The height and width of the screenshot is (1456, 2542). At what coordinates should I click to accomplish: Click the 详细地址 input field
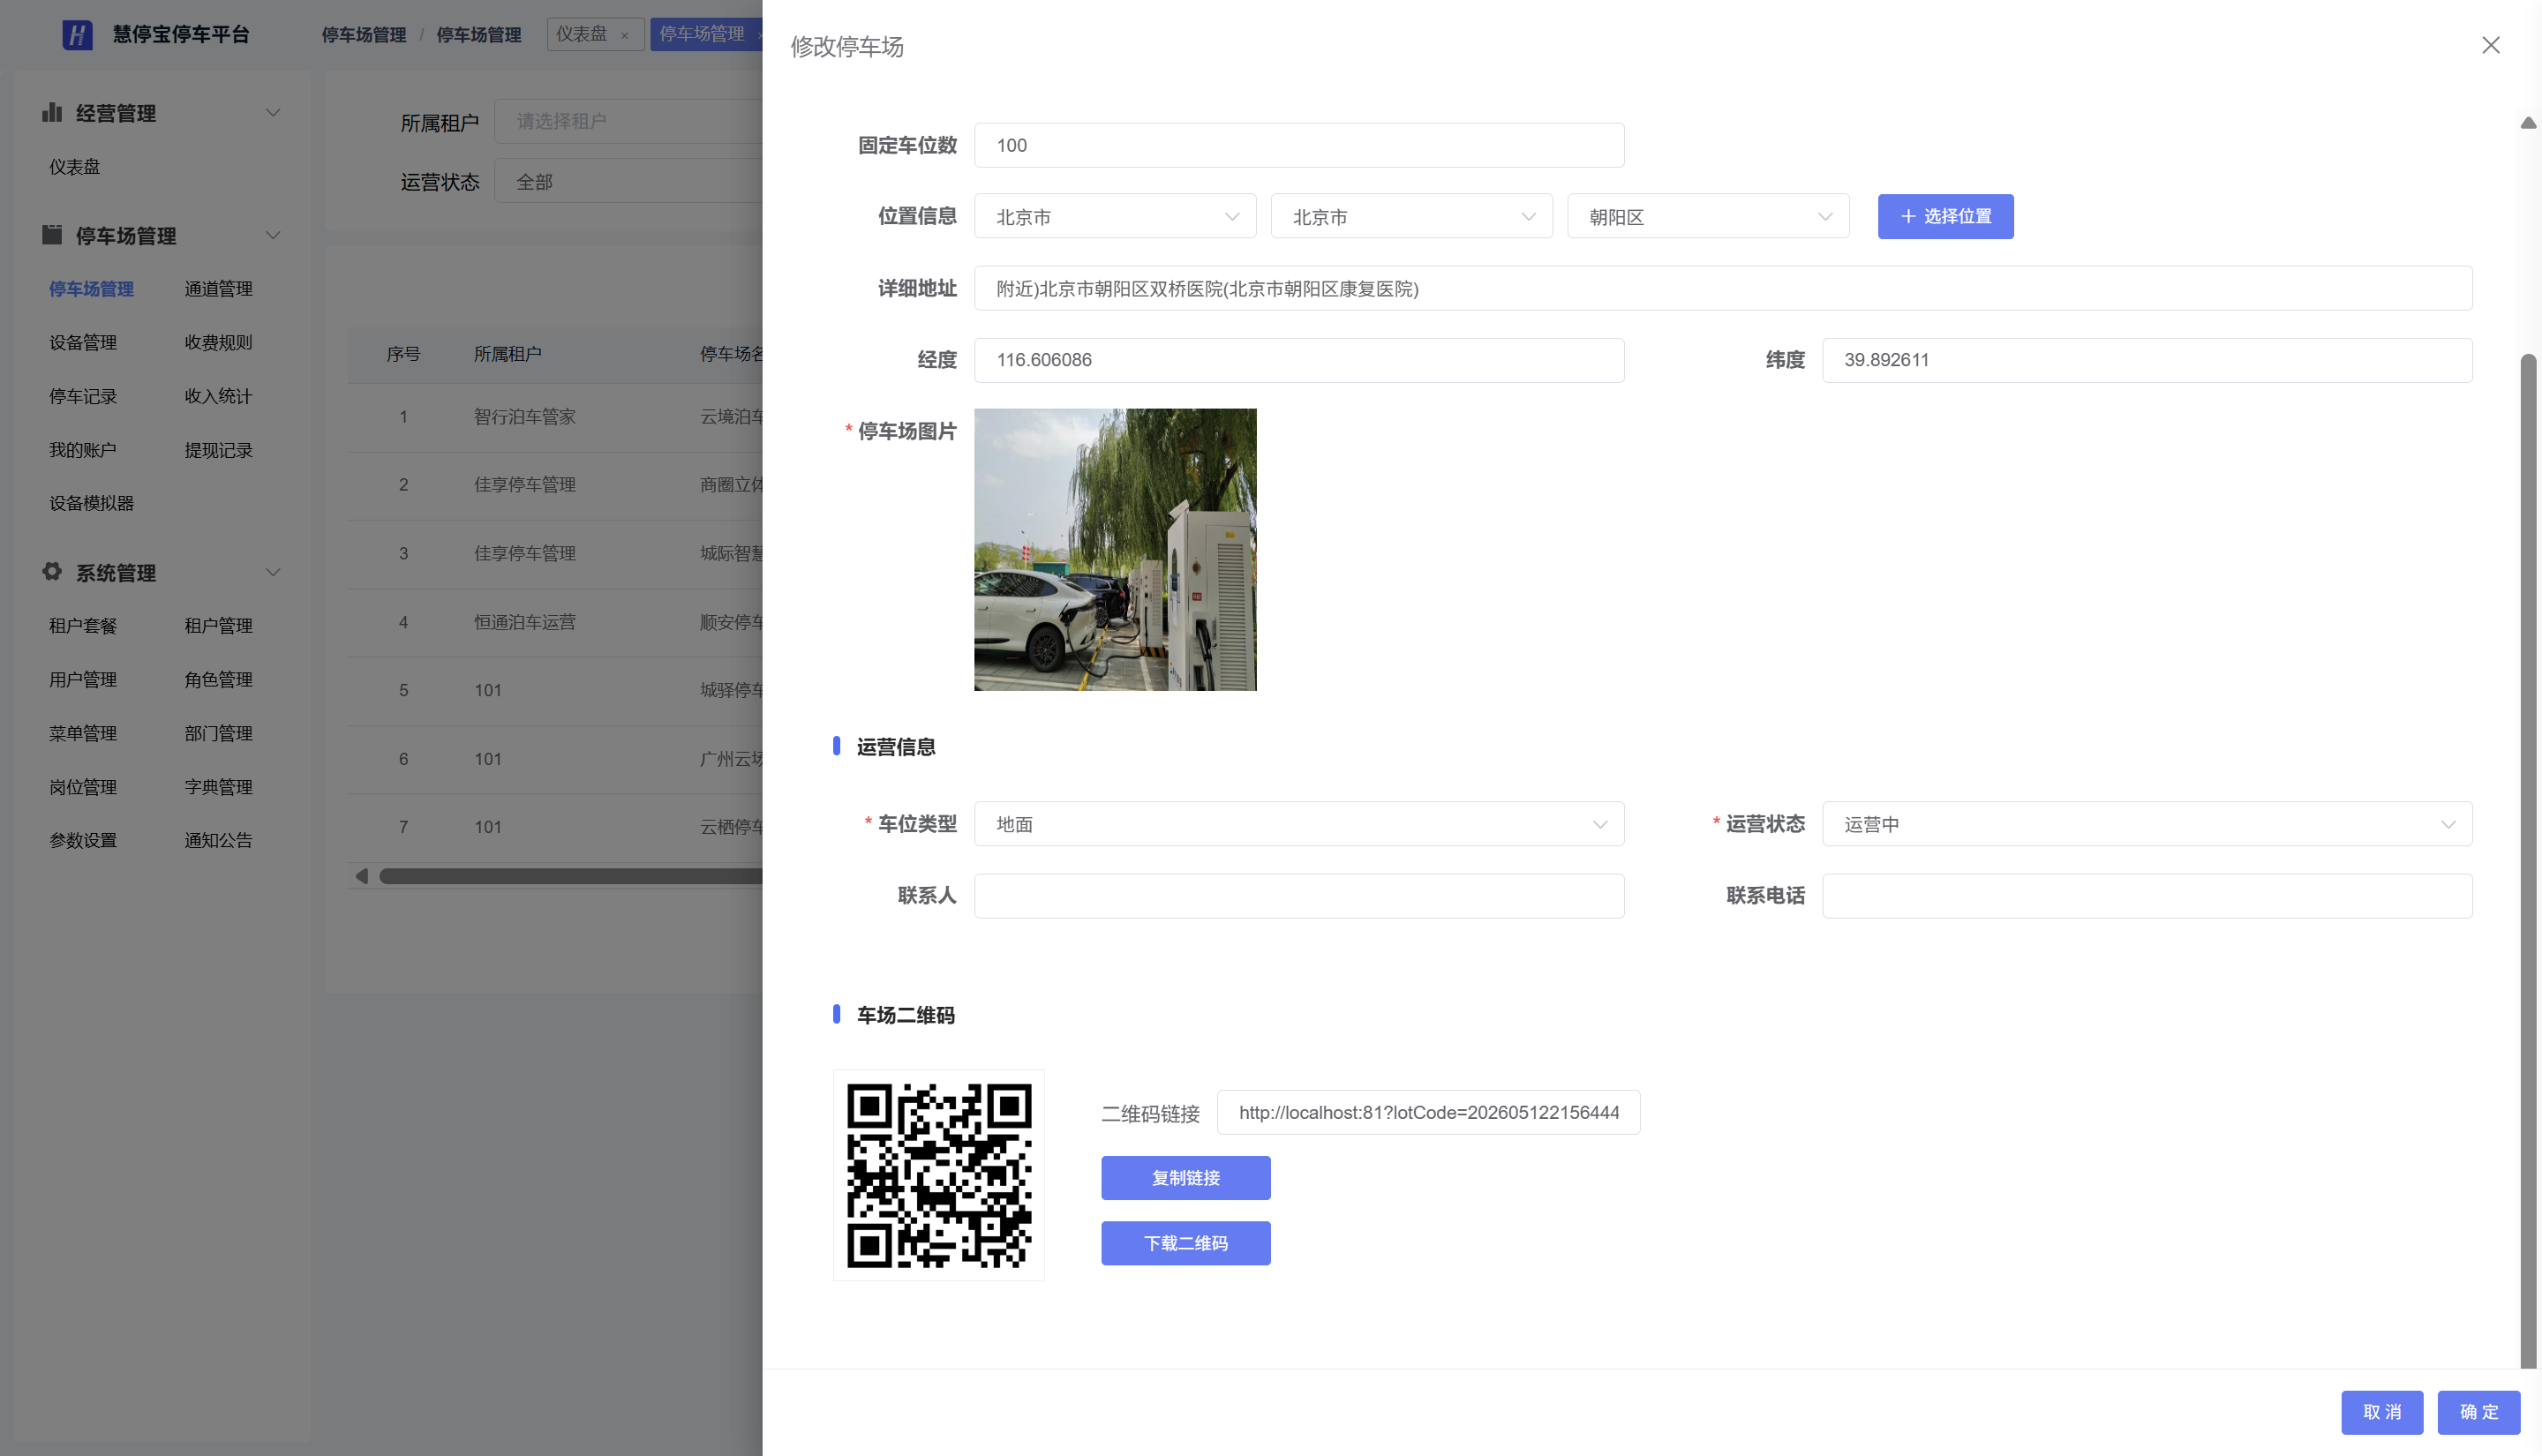(x=1723, y=288)
